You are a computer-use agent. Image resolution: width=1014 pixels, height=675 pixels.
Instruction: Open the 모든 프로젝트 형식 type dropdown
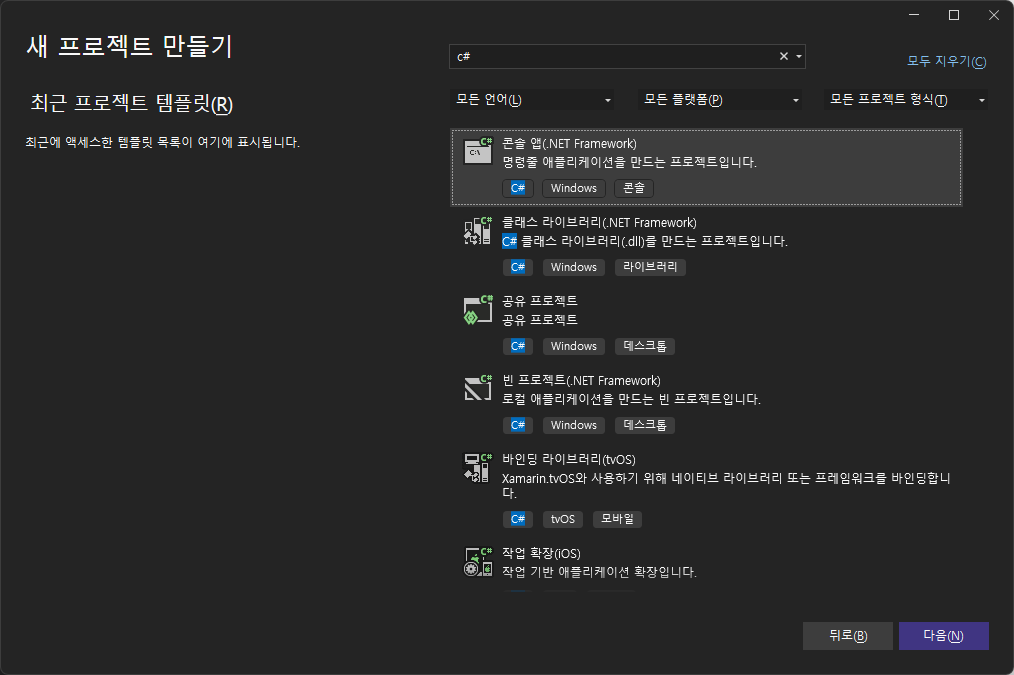[905, 100]
